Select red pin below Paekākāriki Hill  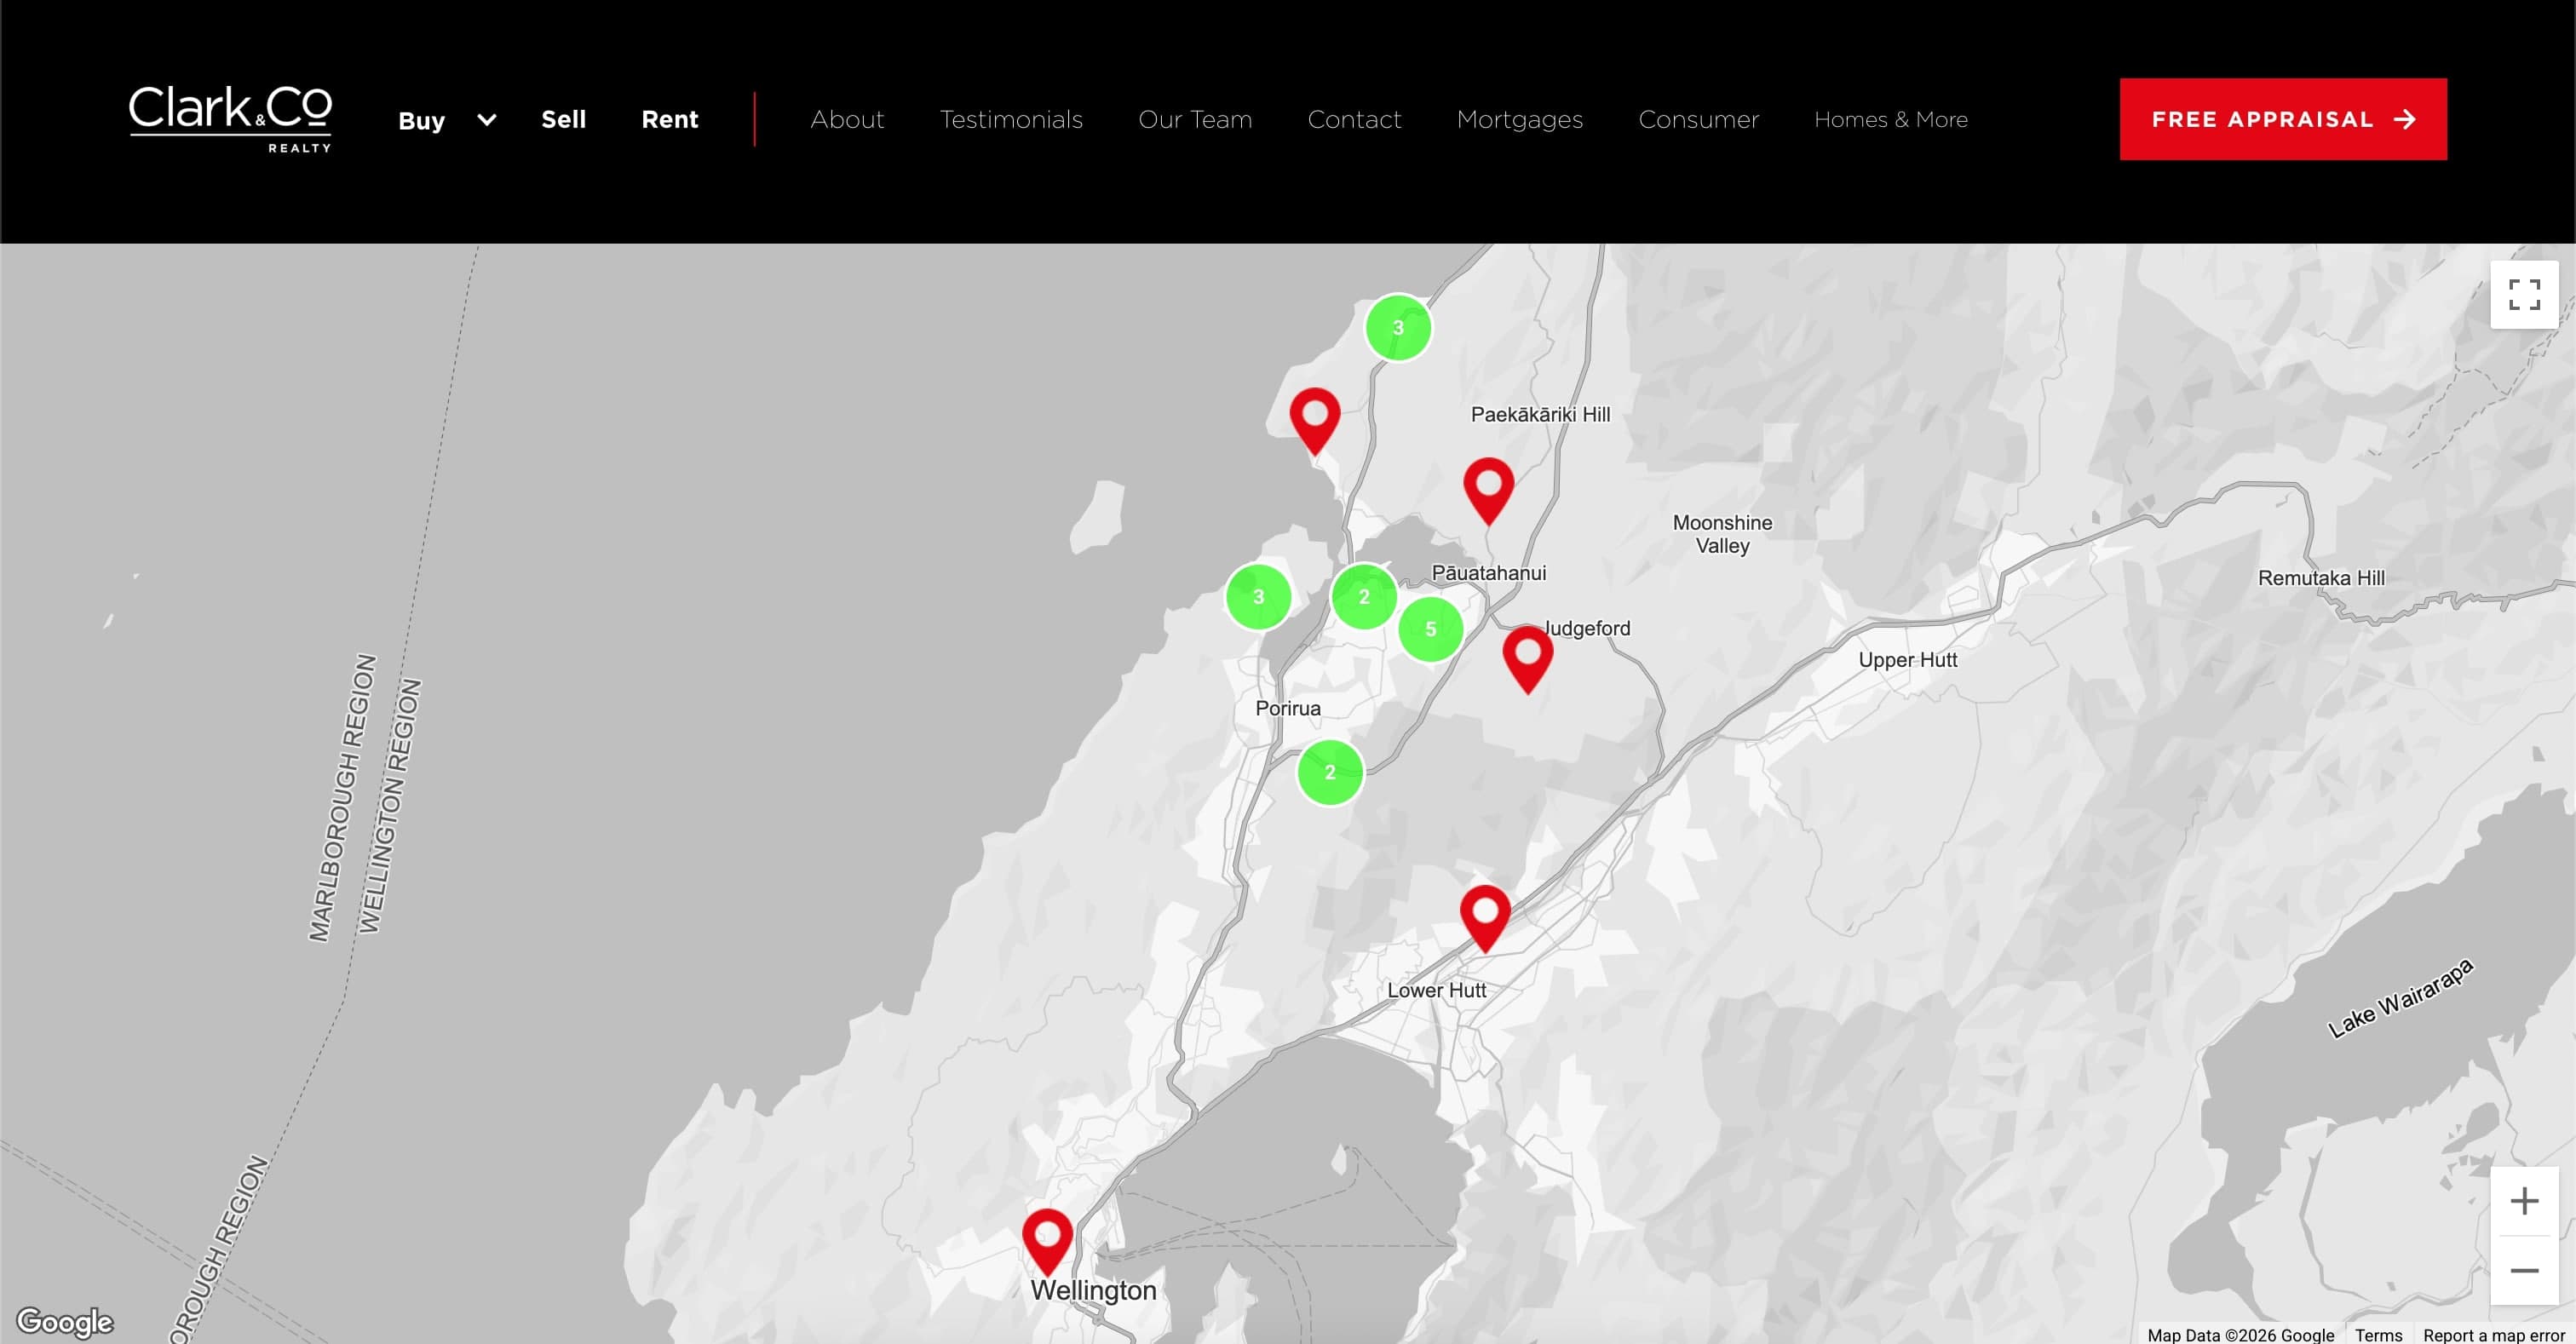click(x=1488, y=488)
